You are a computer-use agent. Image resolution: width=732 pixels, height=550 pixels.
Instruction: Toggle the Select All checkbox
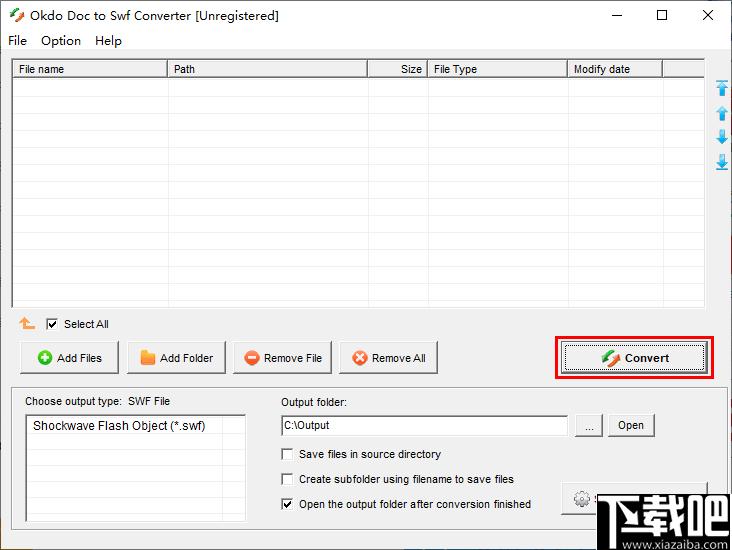click(x=52, y=324)
